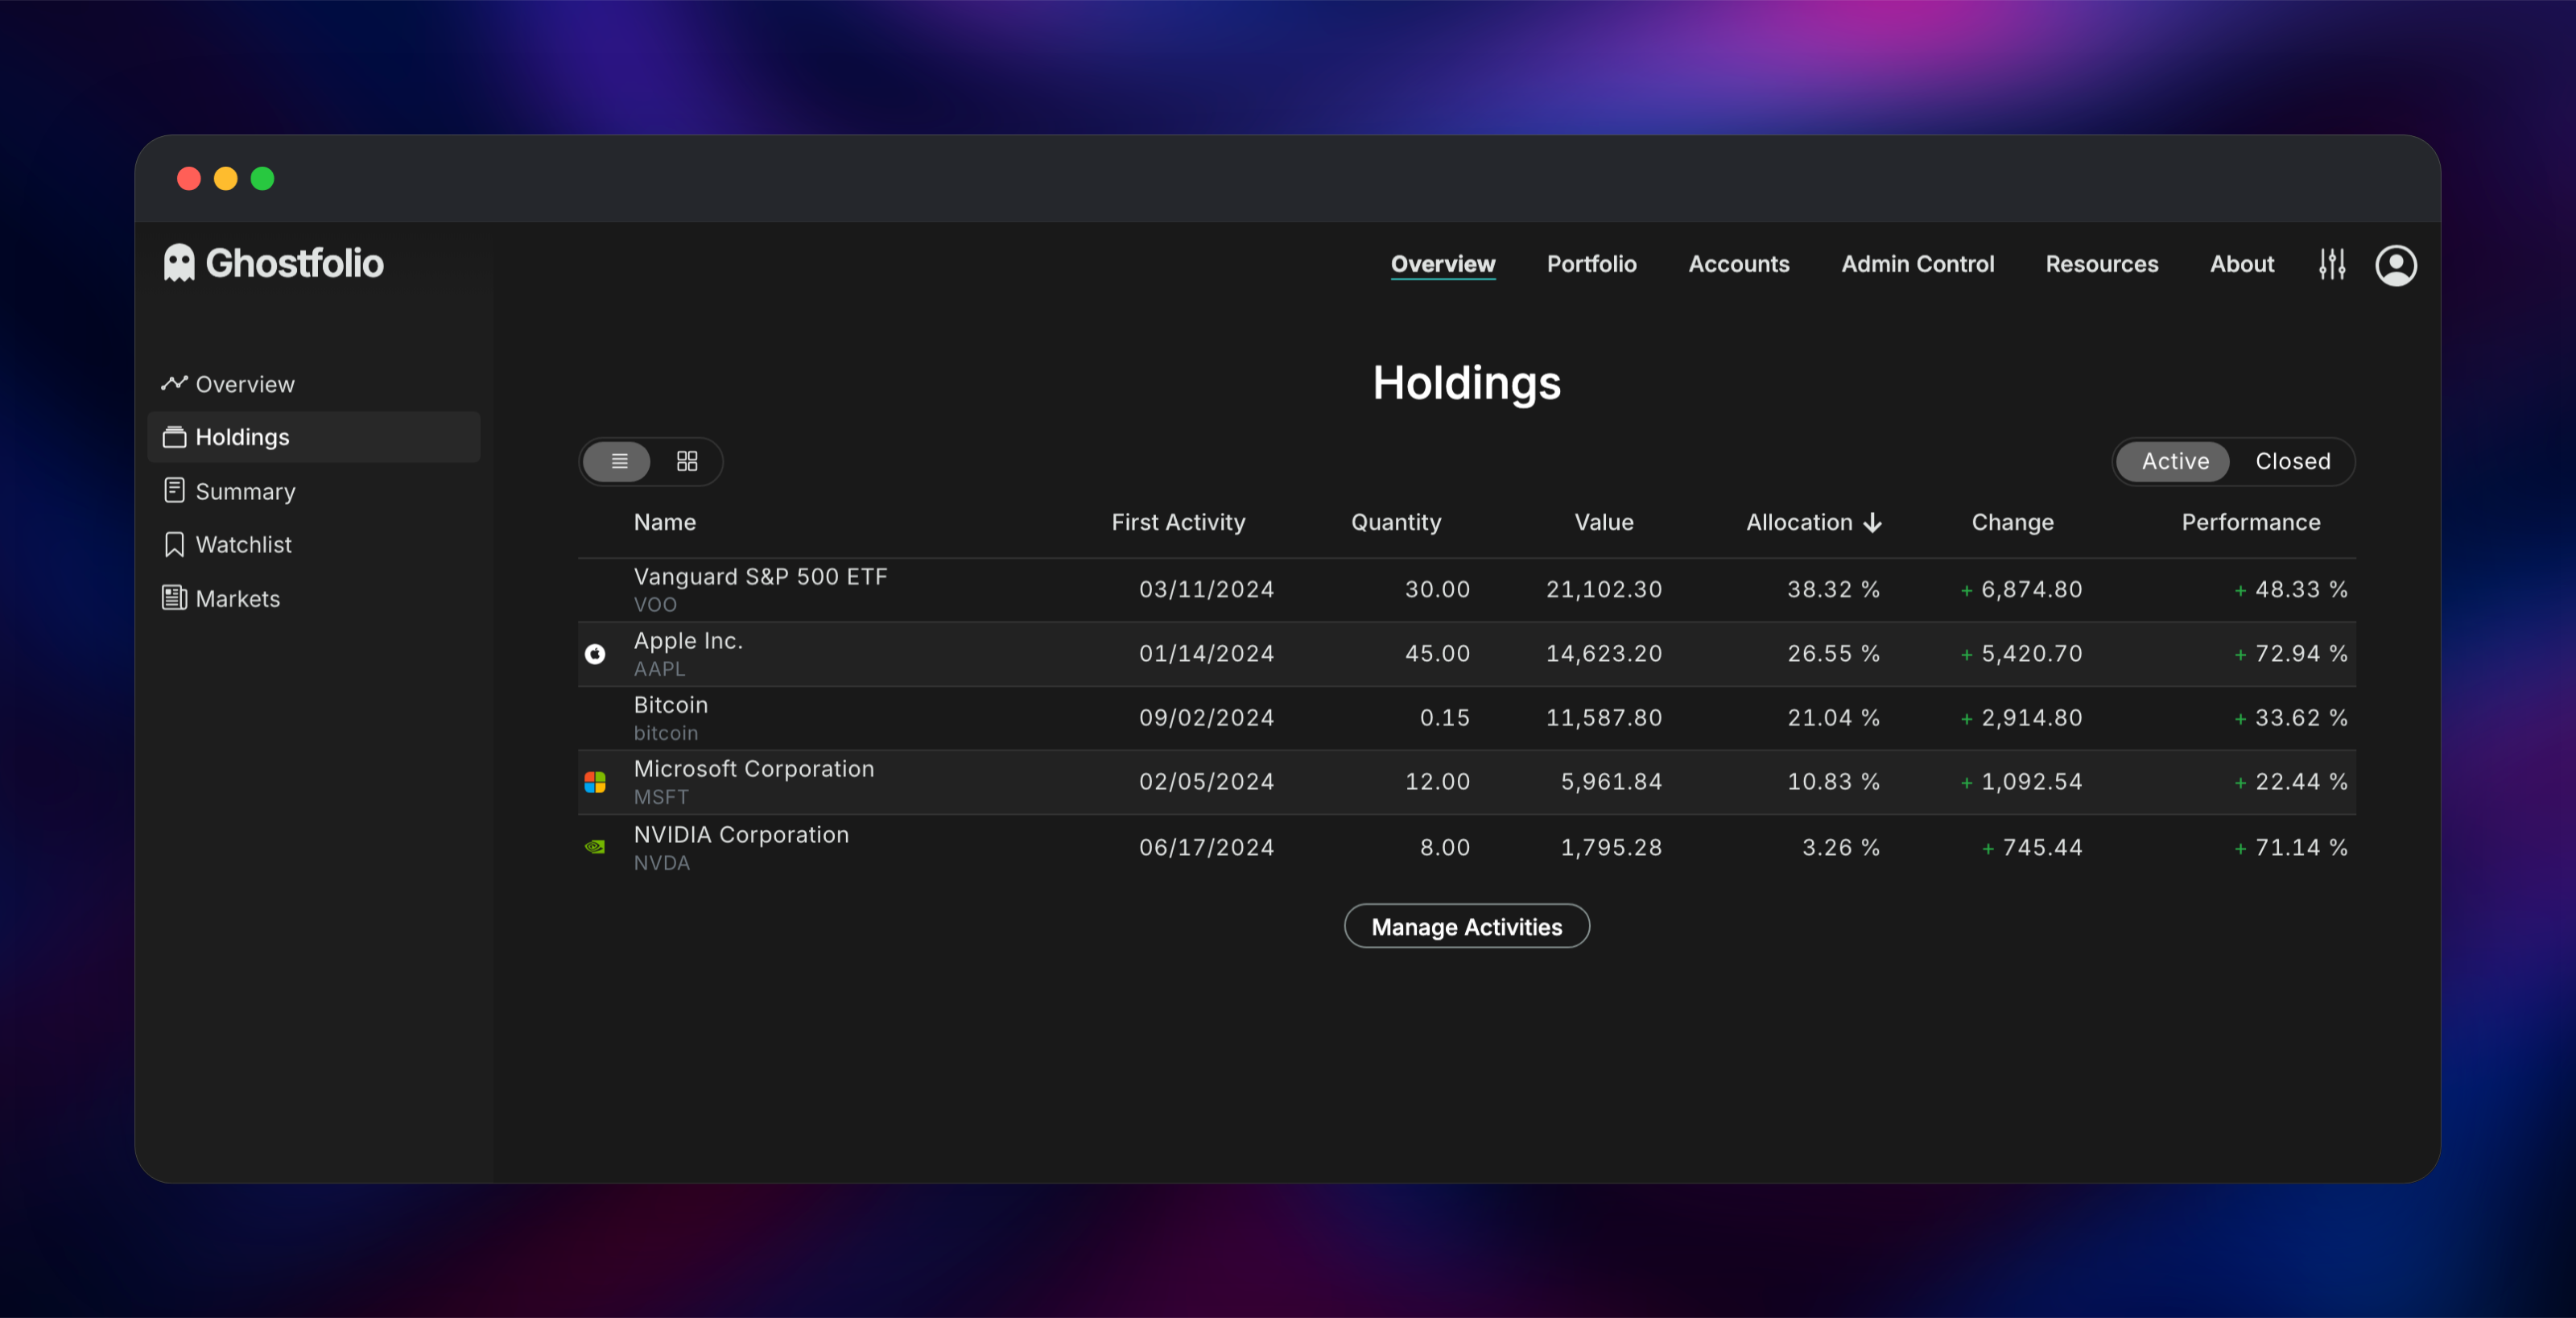Click the performance + 33.62 %
The height and width of the screenshot is (1318, 2576).
2291,718
